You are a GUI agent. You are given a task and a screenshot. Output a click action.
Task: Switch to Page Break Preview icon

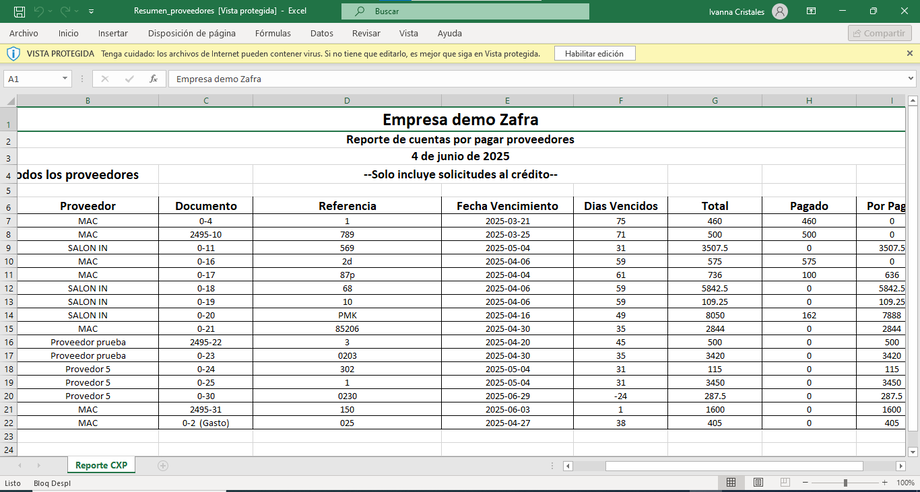point(785,483)
